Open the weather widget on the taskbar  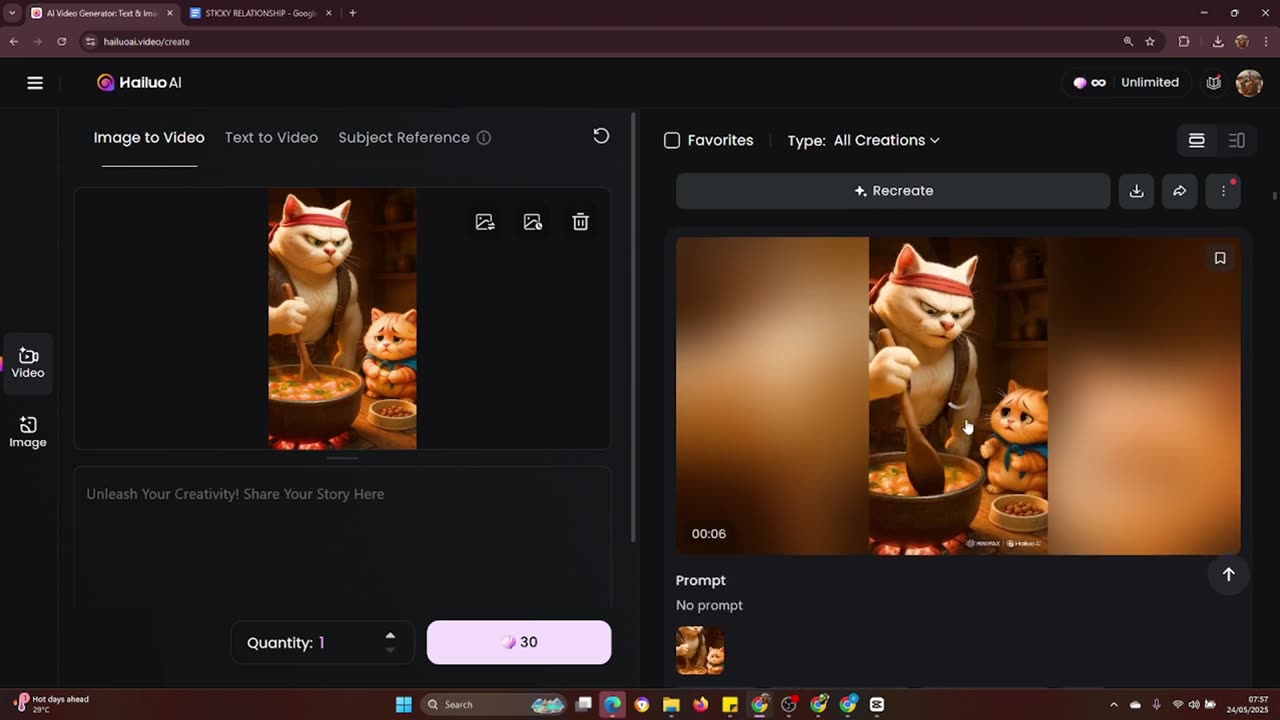click(50, 704)
